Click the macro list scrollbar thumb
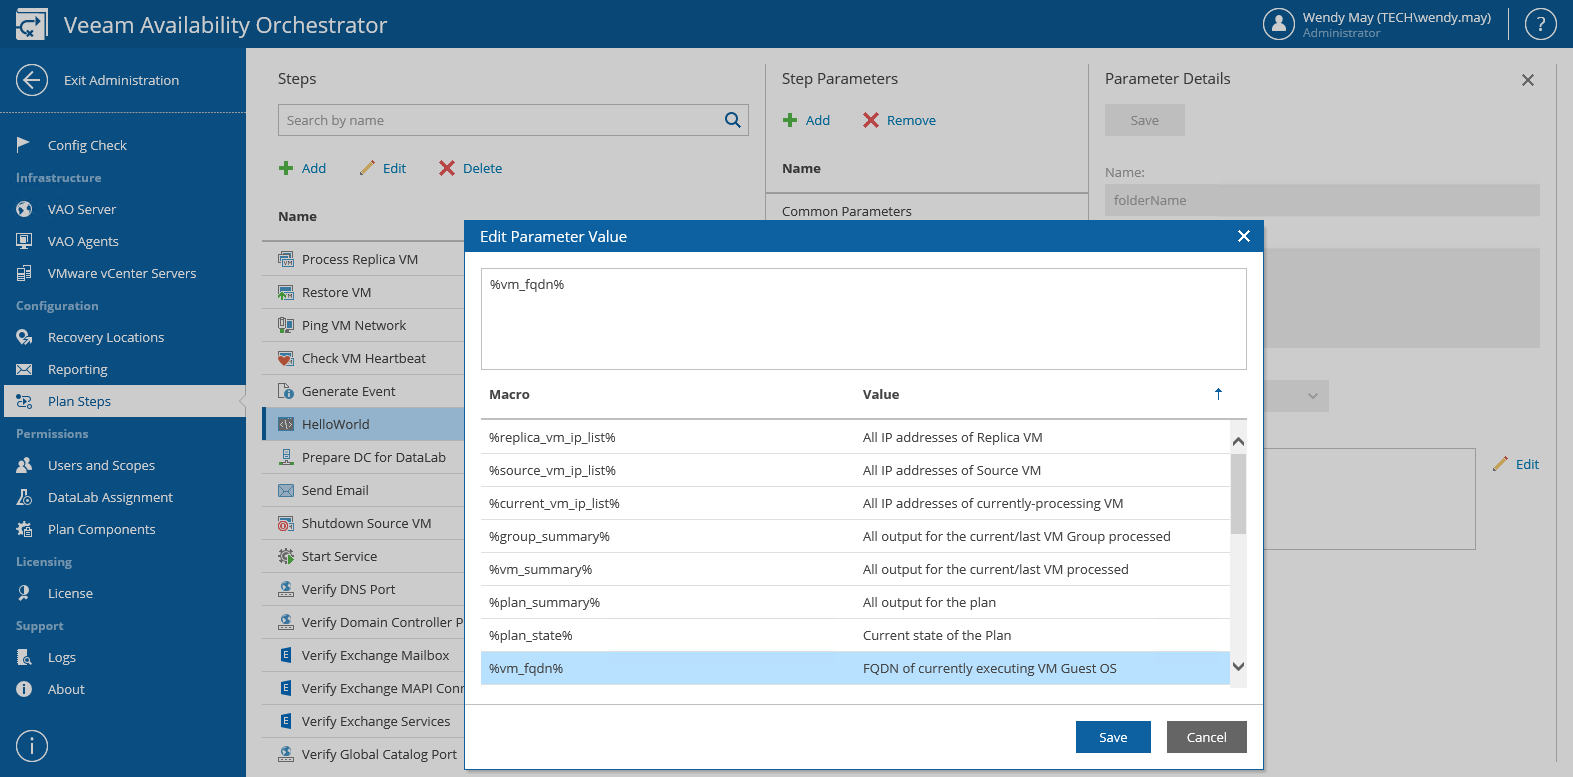This screenshot has height=777, width=1573. pyautogui.click(x=1238, y=494)
